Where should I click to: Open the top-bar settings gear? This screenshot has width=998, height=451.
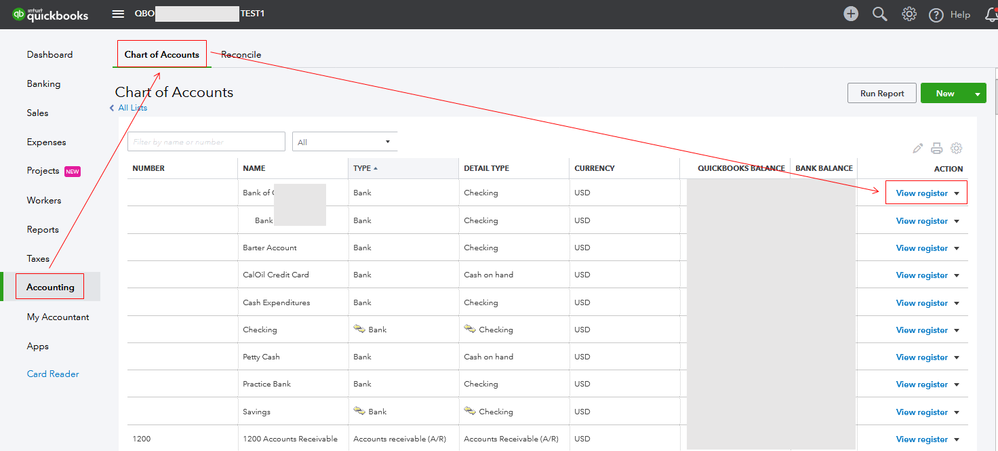tap(909, 14)
